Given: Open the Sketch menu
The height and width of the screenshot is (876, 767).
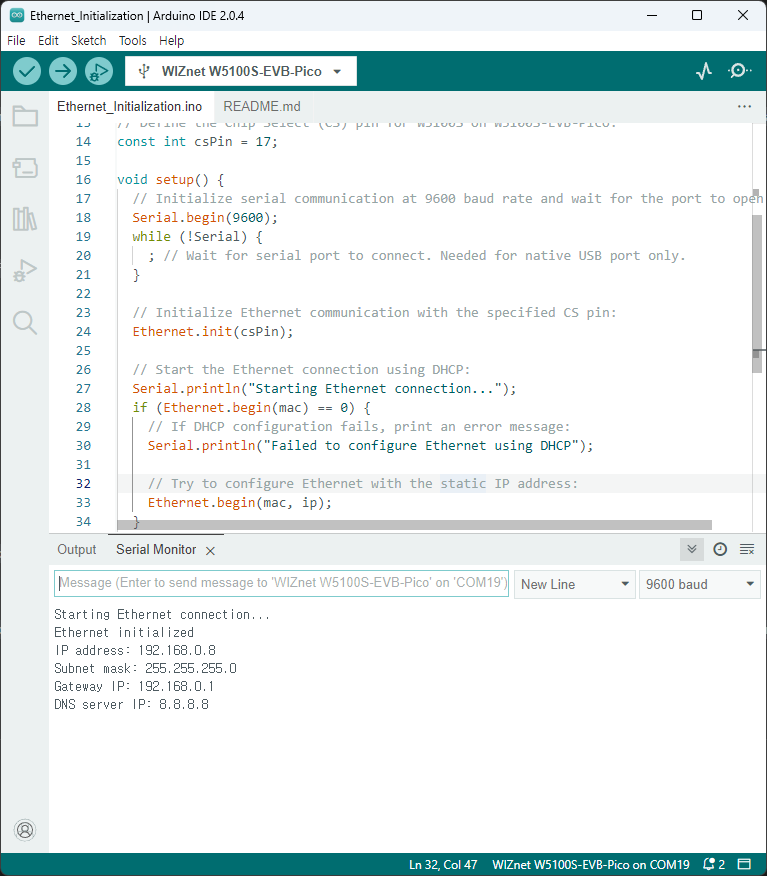Looking at the screenshot, I should tap(88, 40).
